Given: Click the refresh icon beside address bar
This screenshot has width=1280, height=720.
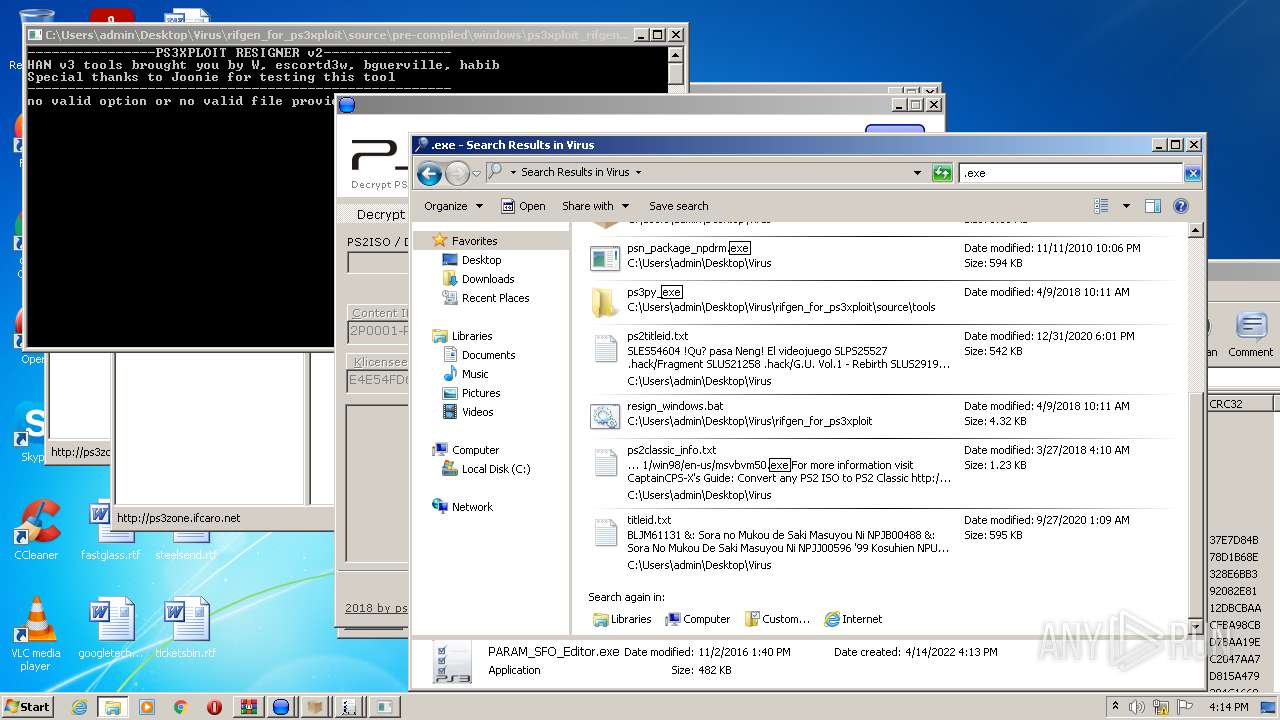Looking at the screenshot, I should point(941,173).
